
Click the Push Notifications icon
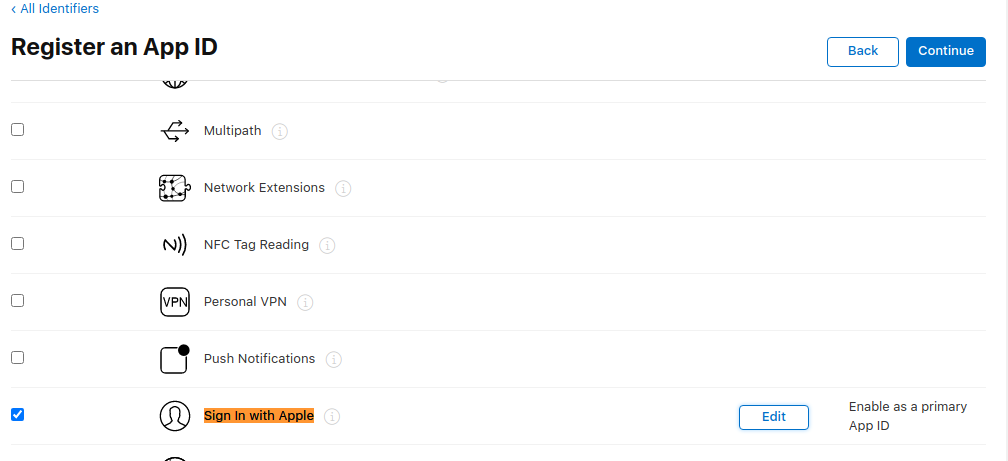pos(174,359)
